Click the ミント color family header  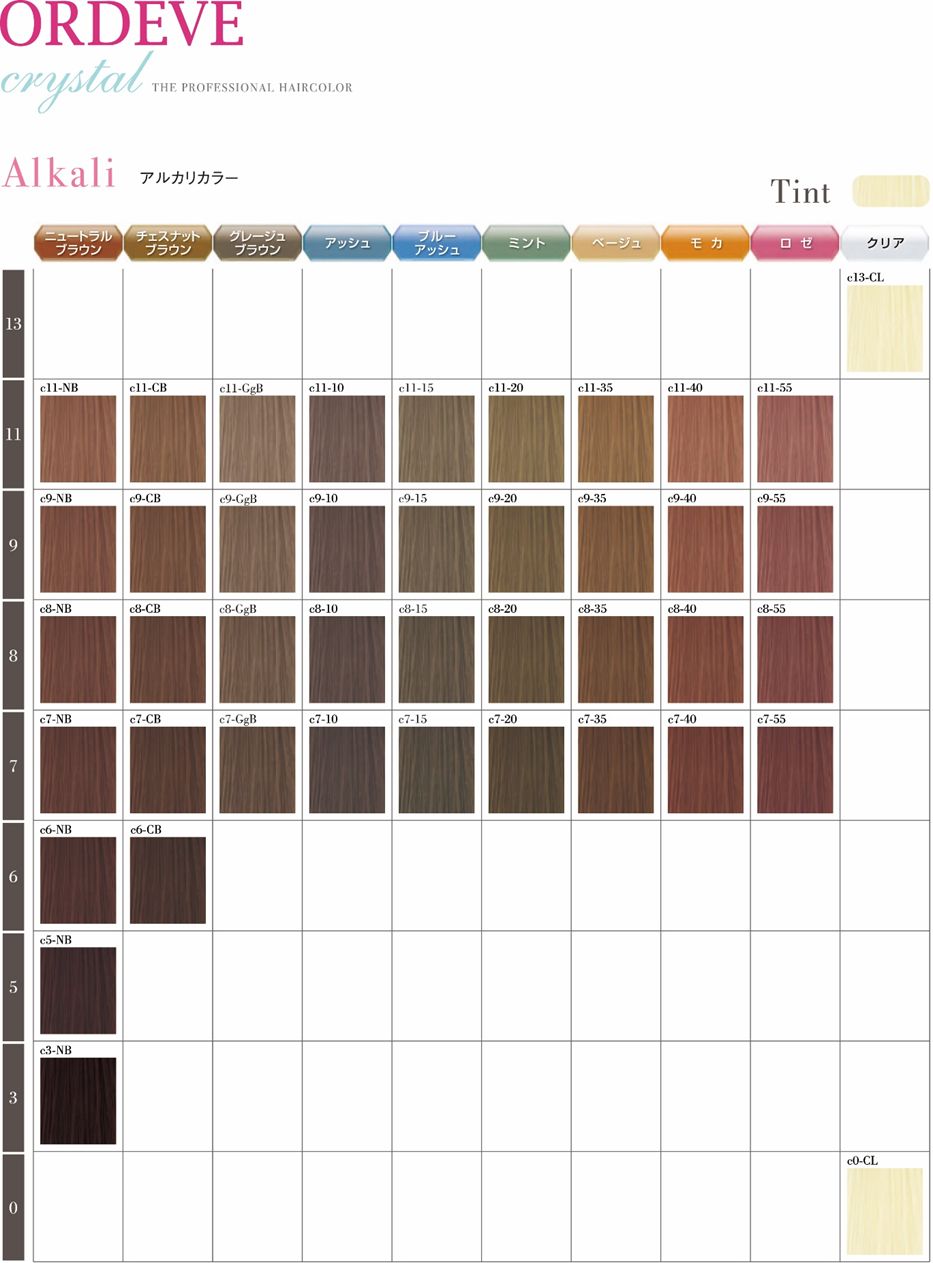point(526,243)
